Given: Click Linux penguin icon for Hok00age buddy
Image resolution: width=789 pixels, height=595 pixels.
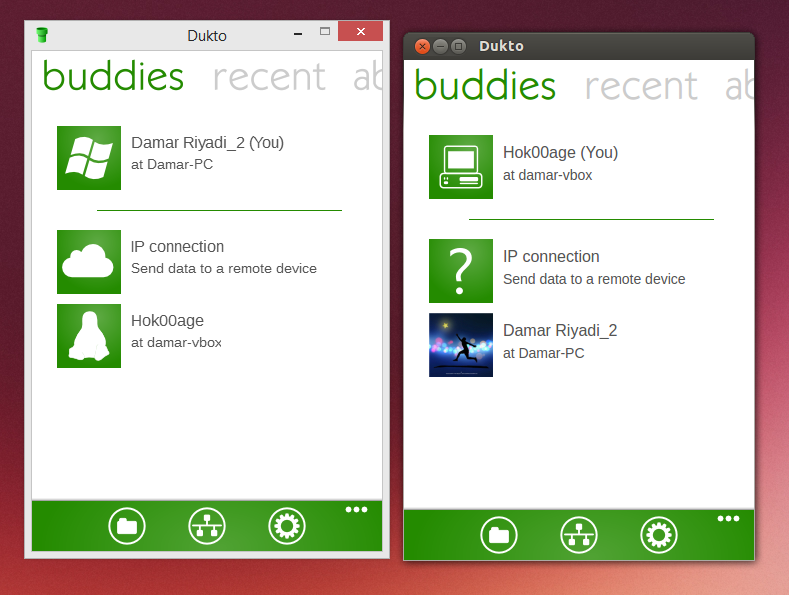Looking at the screenshot, I should click(x=89, y=336).
